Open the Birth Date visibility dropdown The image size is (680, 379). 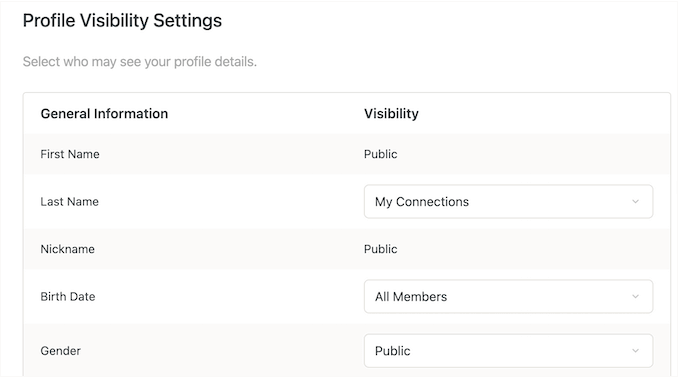point(508,297)
